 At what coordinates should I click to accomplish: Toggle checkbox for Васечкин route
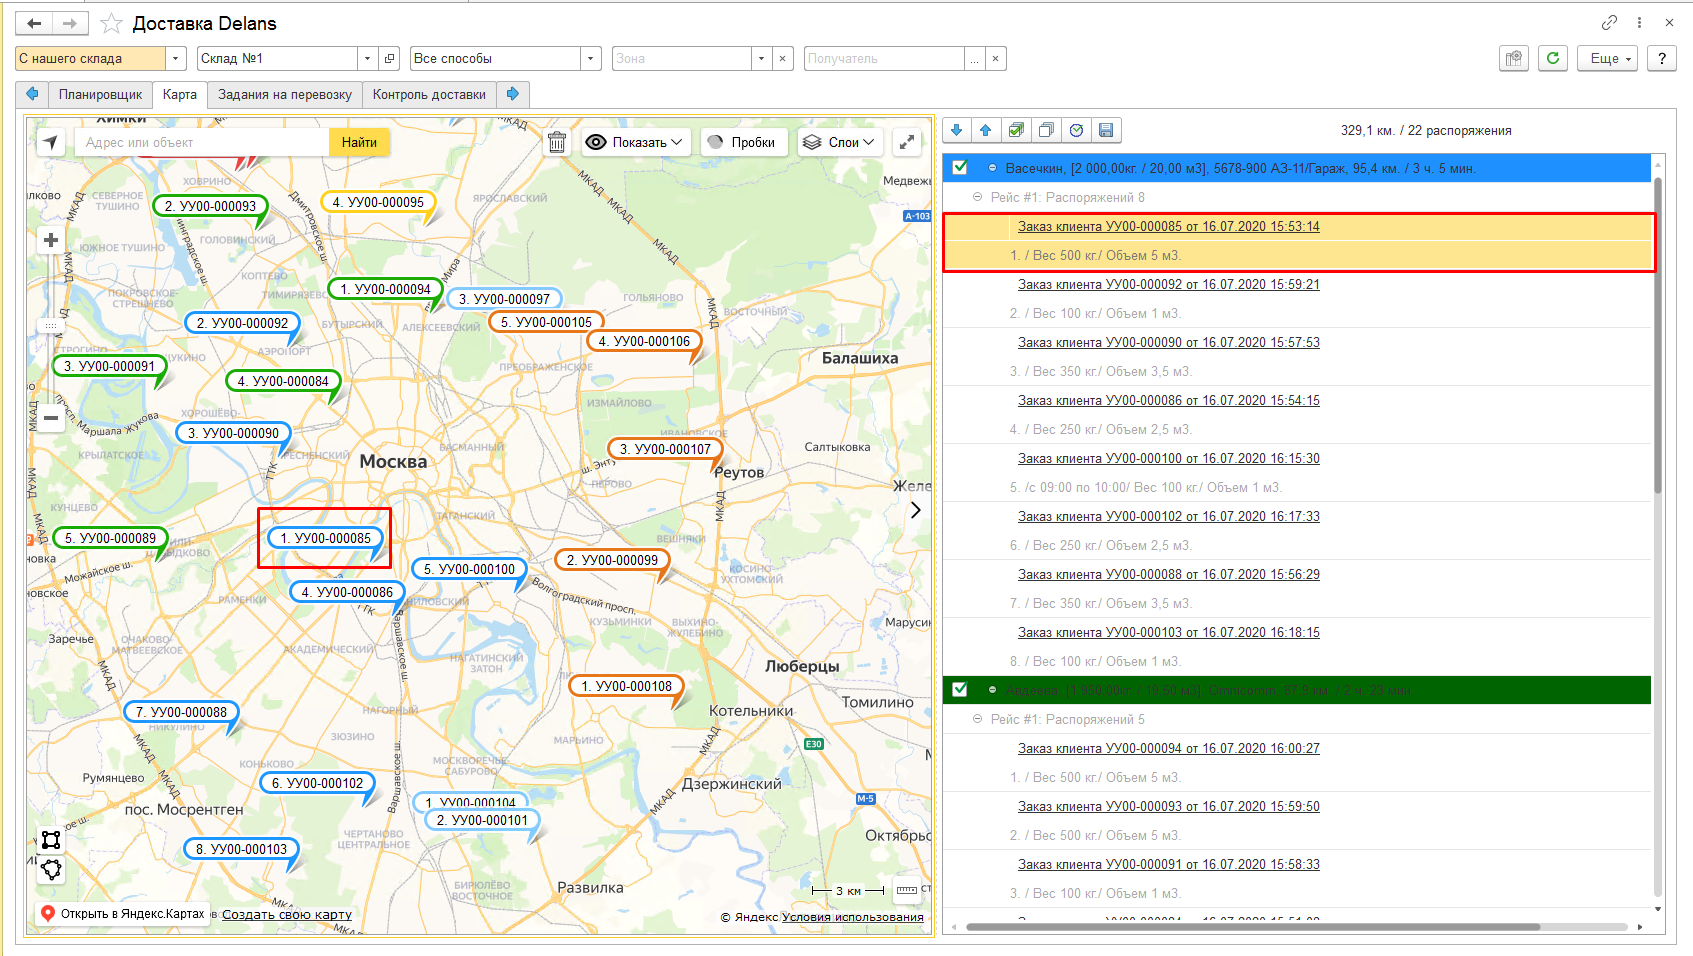click(960, 168)
